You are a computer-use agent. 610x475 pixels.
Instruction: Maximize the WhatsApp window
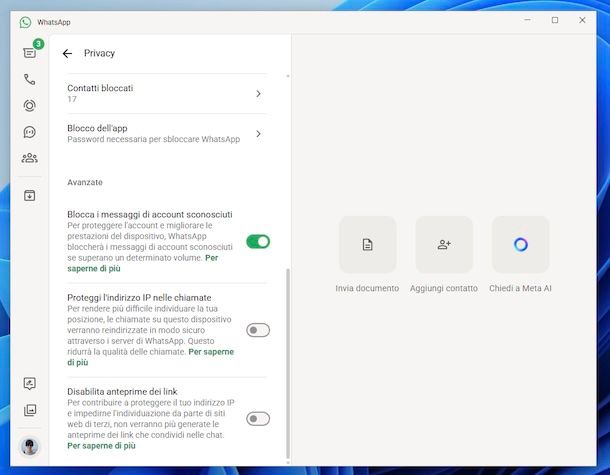coord(555,20)
